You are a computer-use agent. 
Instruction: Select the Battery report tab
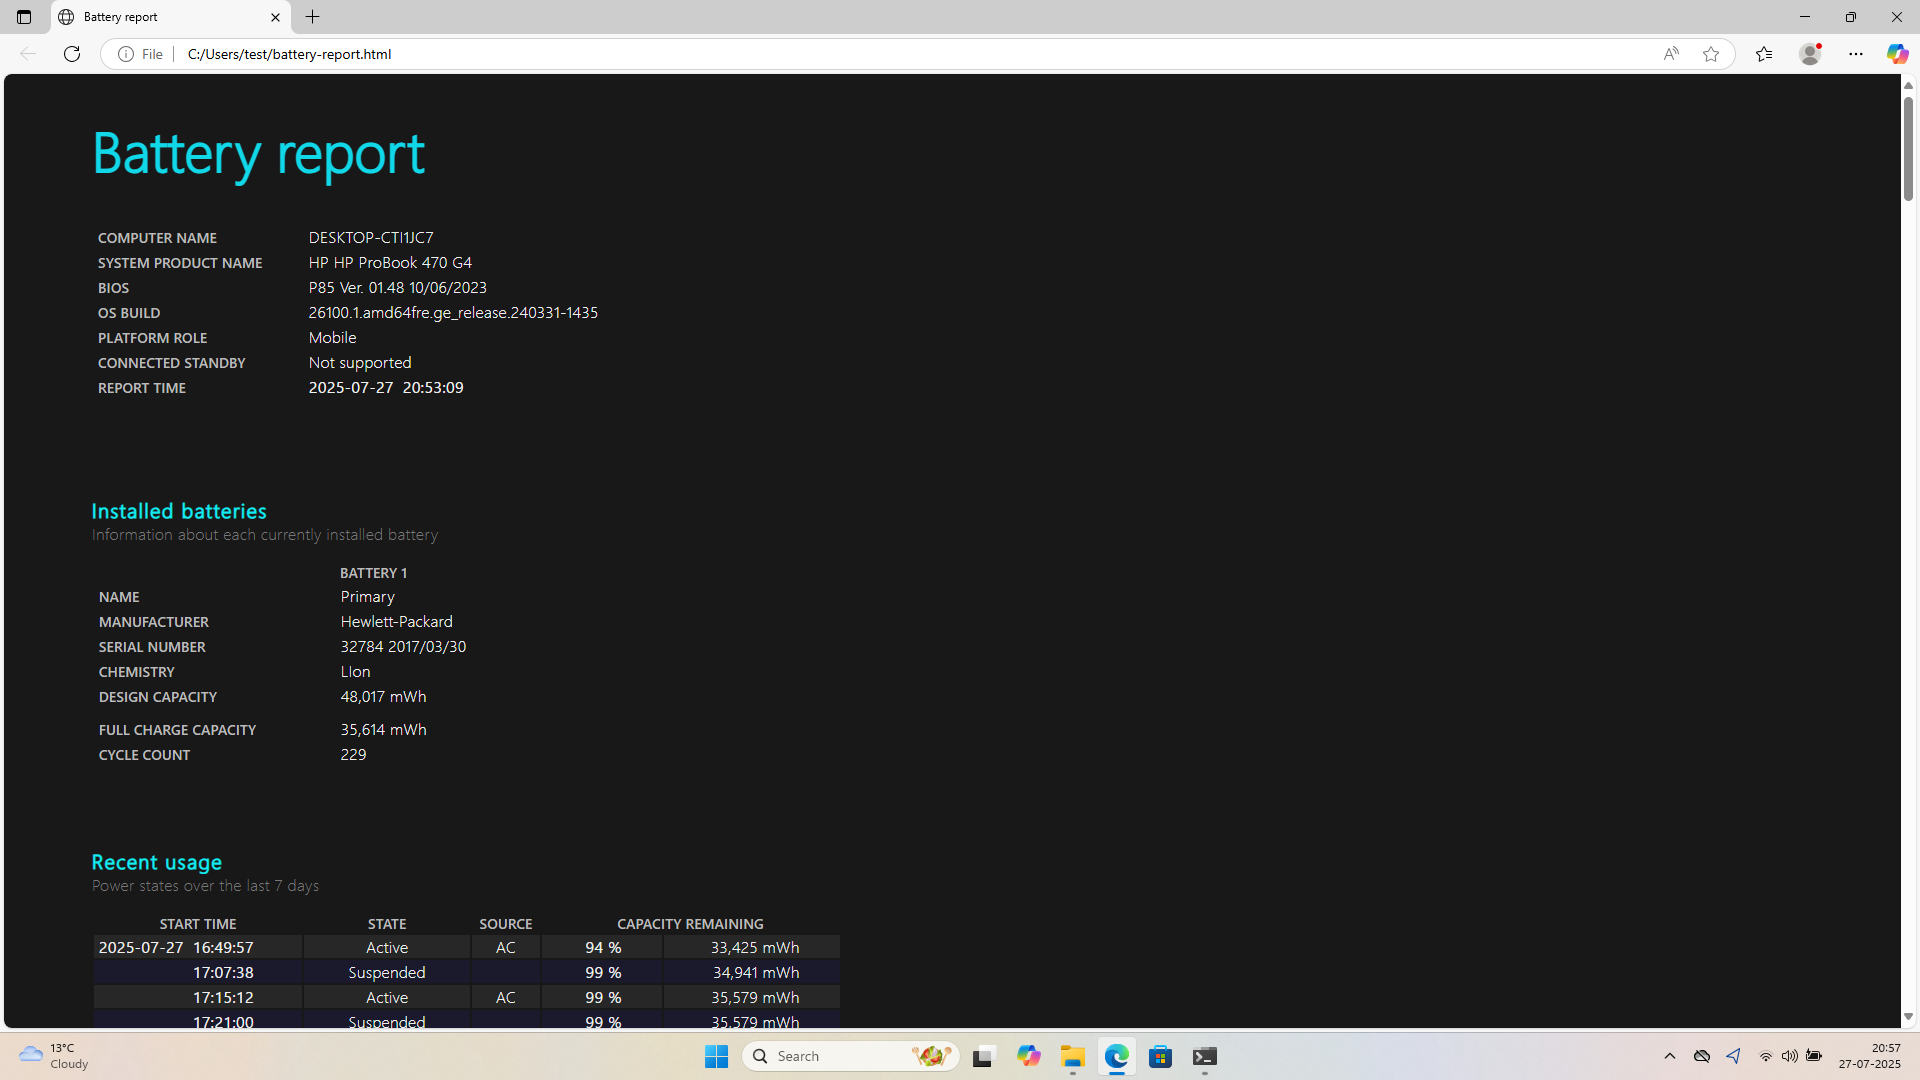[x=160, y=17]
